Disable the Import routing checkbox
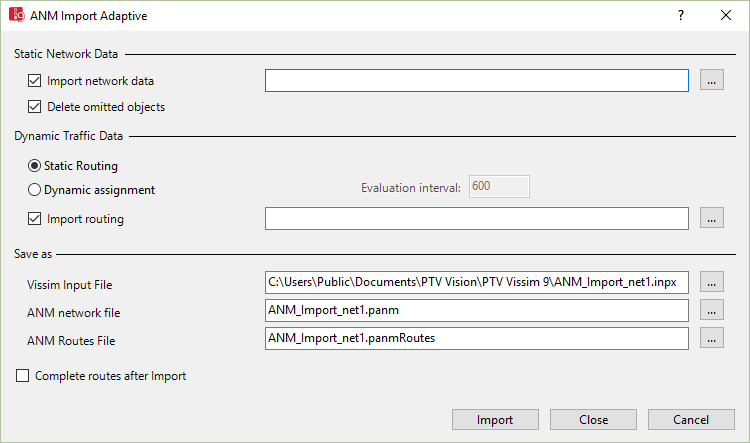750x443 pixels. [x=36, y=218]
